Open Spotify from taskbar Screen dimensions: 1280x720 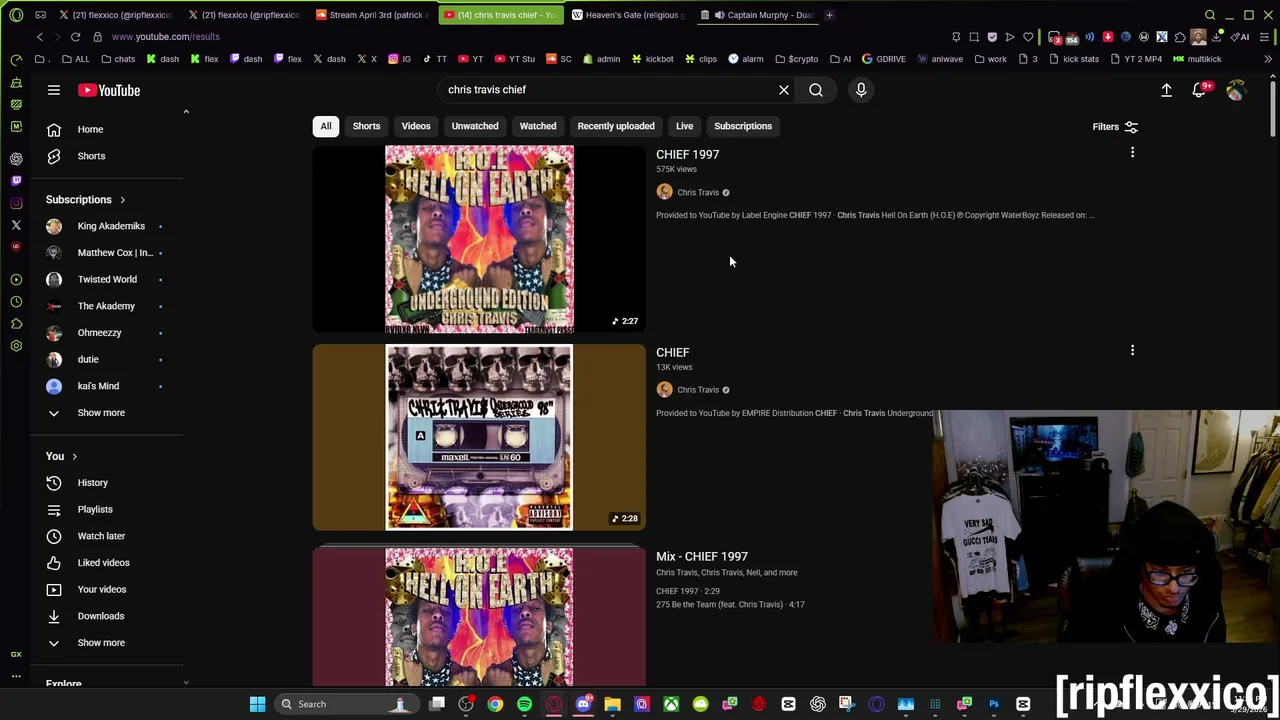click(x=524, y=704)
